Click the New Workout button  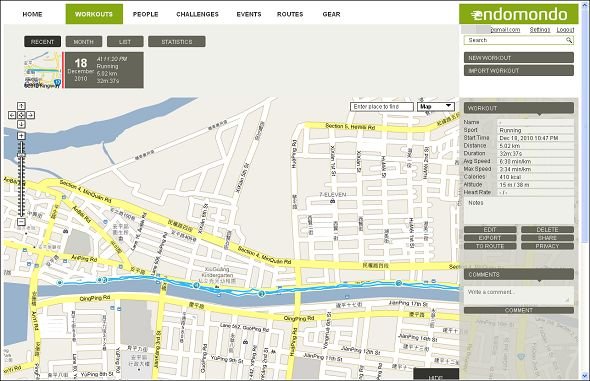pos(519,58)
